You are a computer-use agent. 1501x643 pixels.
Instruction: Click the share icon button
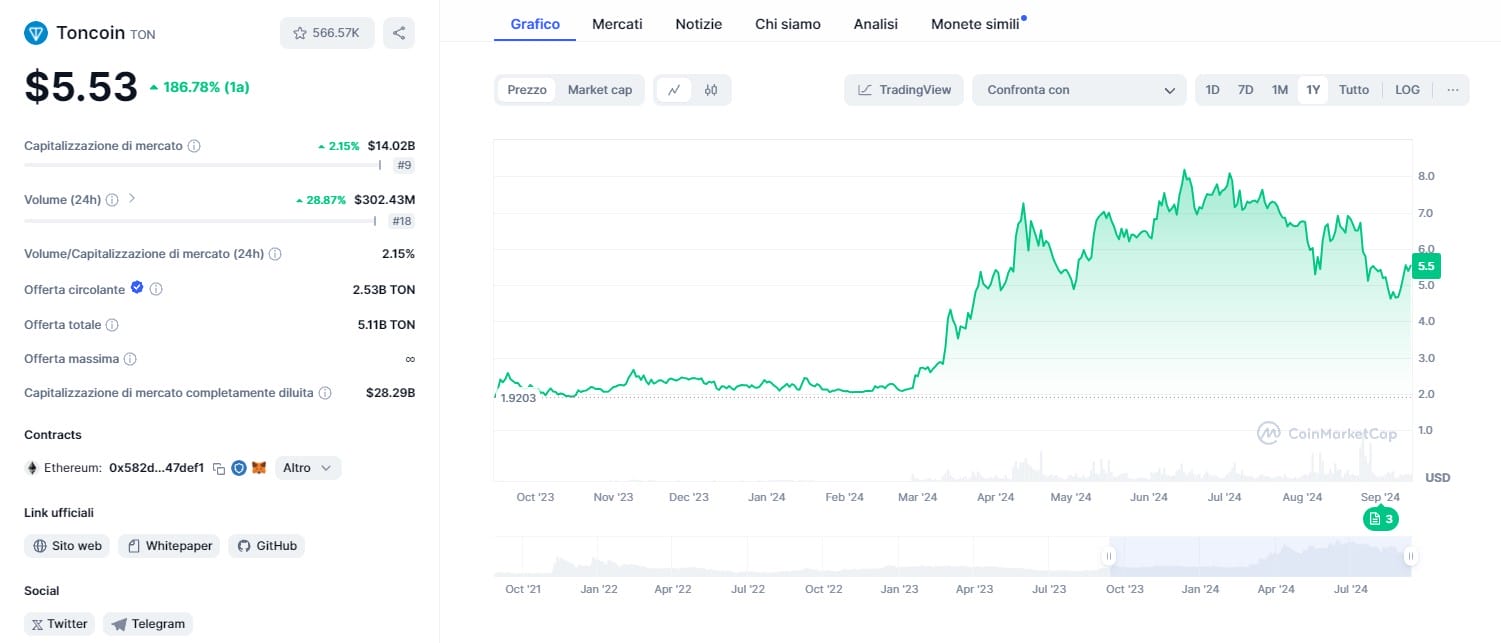[399, 33]
